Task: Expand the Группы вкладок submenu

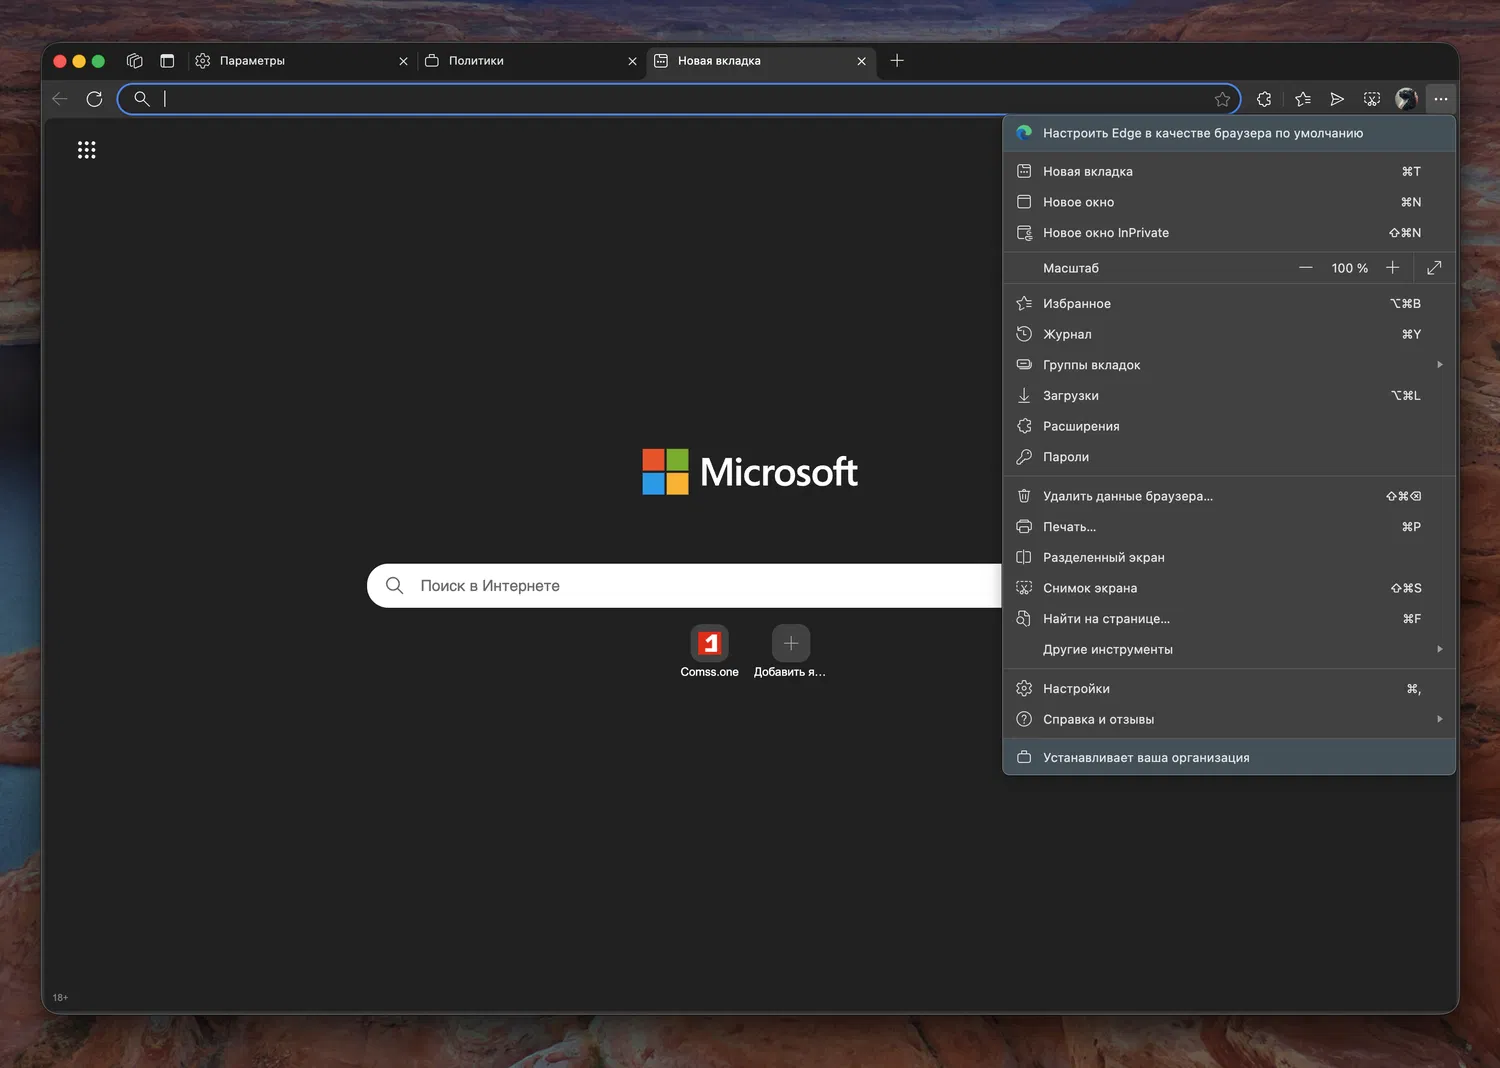Action: coord(1229,365)
